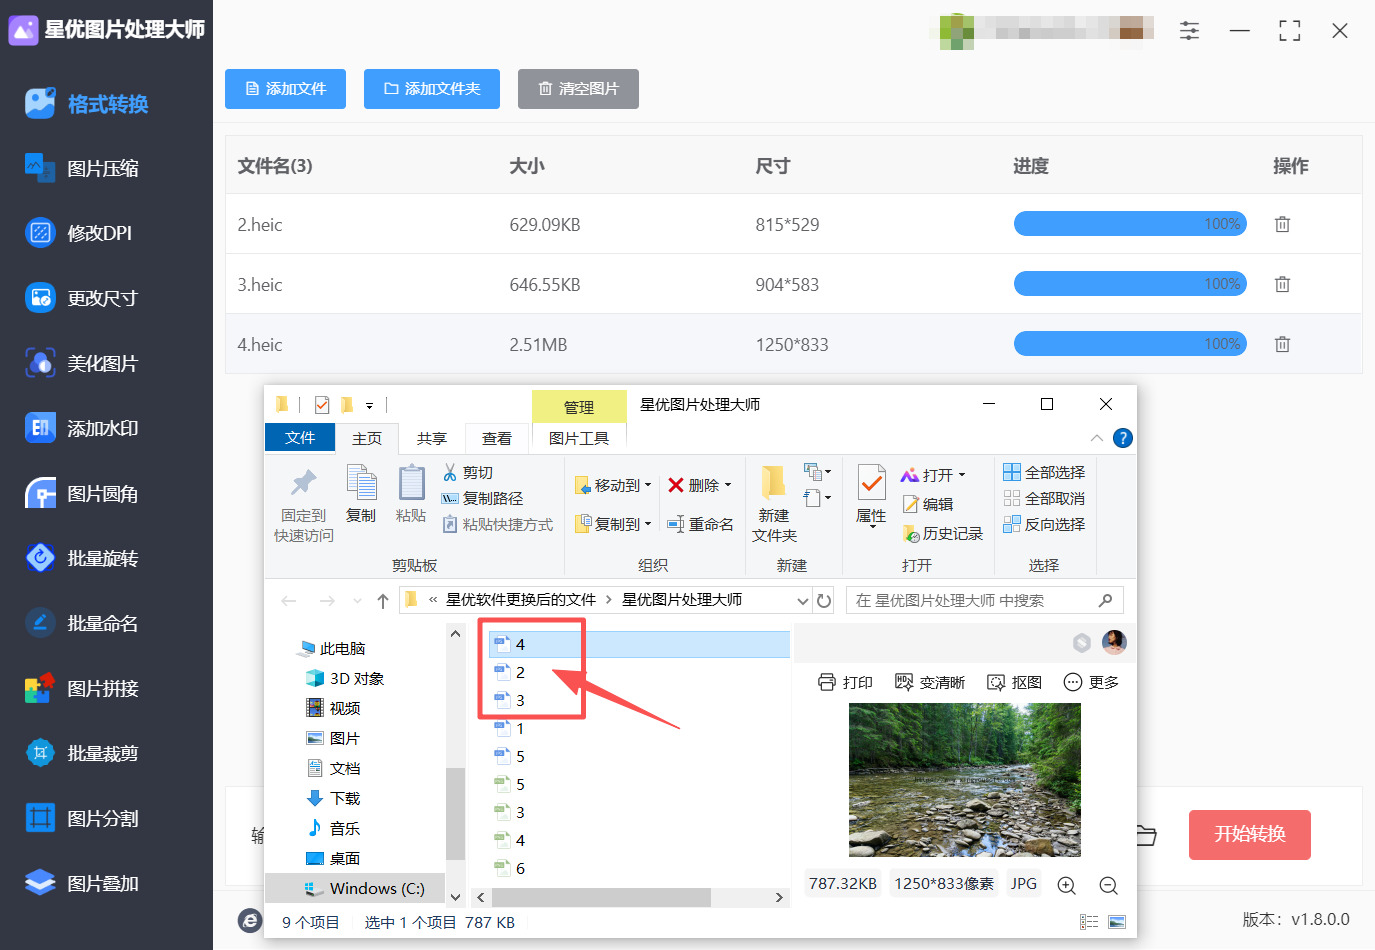Image resolution: width=1375 pixels, height=950 pixels.
Task: Click the Explorer search box
Action: 984,600
